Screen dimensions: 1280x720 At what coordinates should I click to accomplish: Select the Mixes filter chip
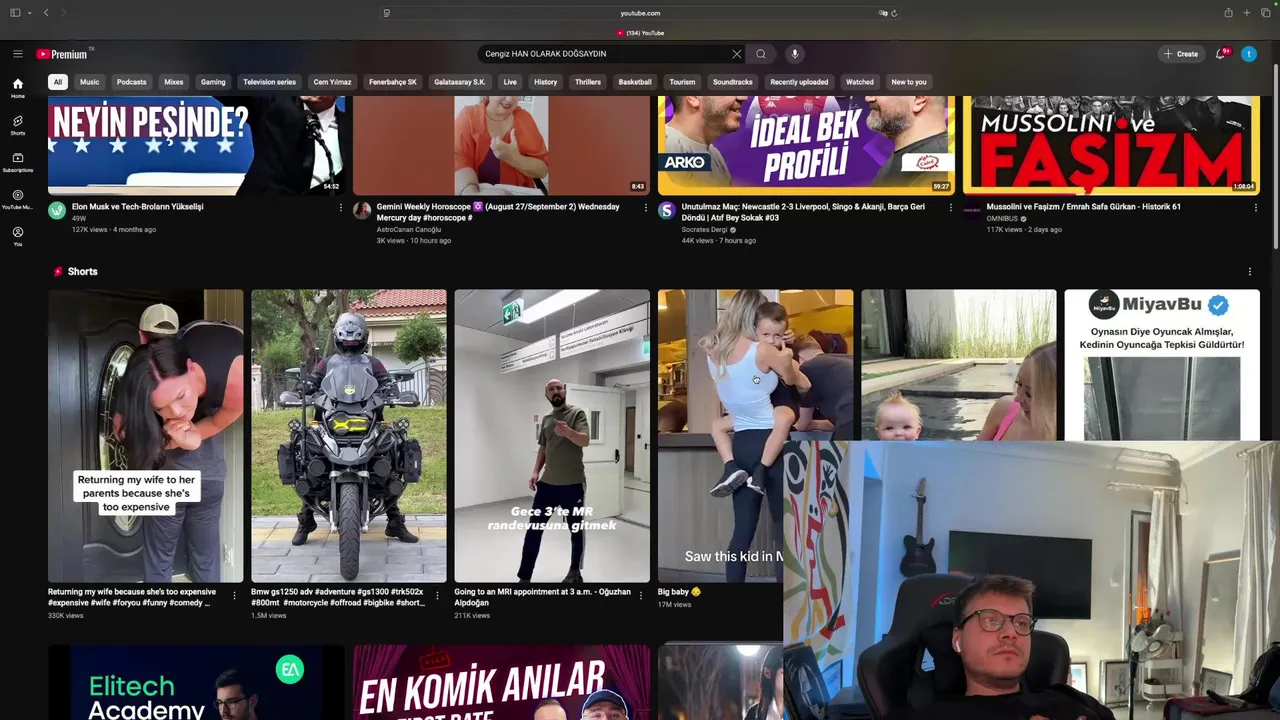click(174, 82)
